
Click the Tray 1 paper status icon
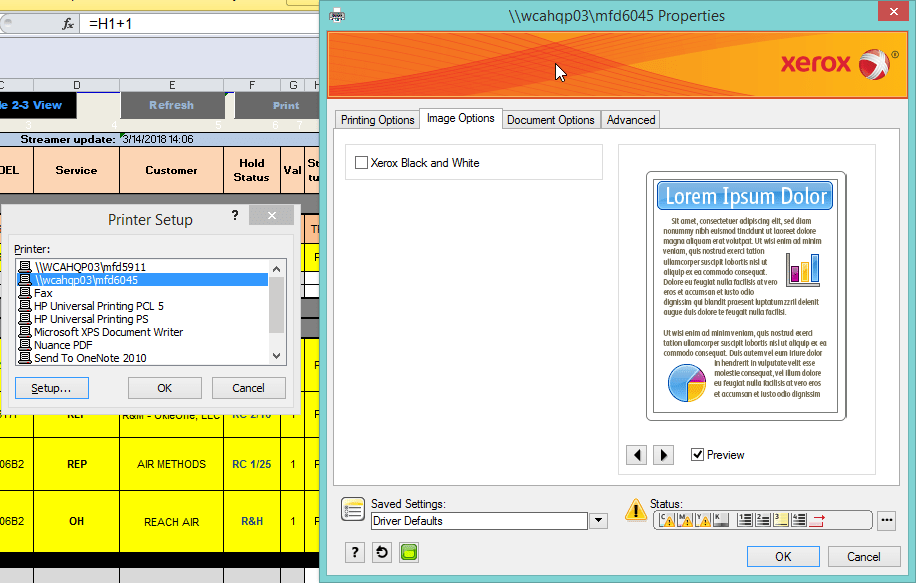pyautogui.click(x=745, y=519)
